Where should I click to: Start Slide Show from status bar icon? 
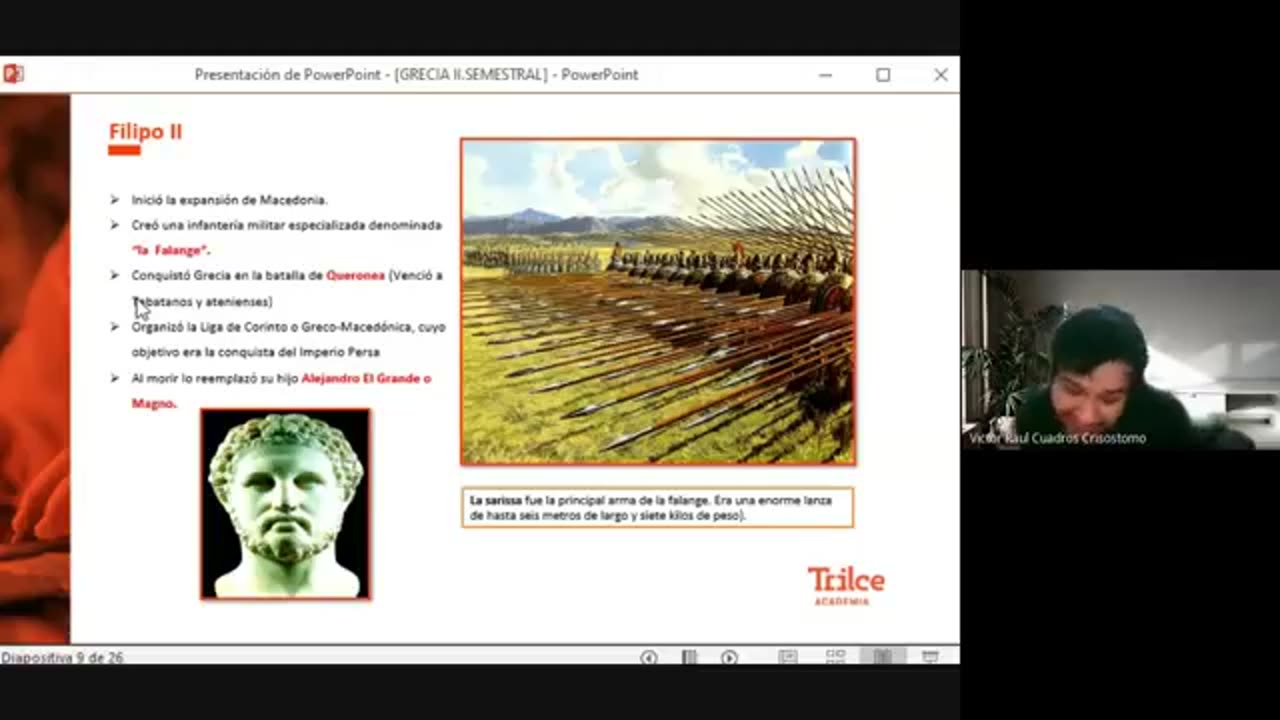coord(930,657)
